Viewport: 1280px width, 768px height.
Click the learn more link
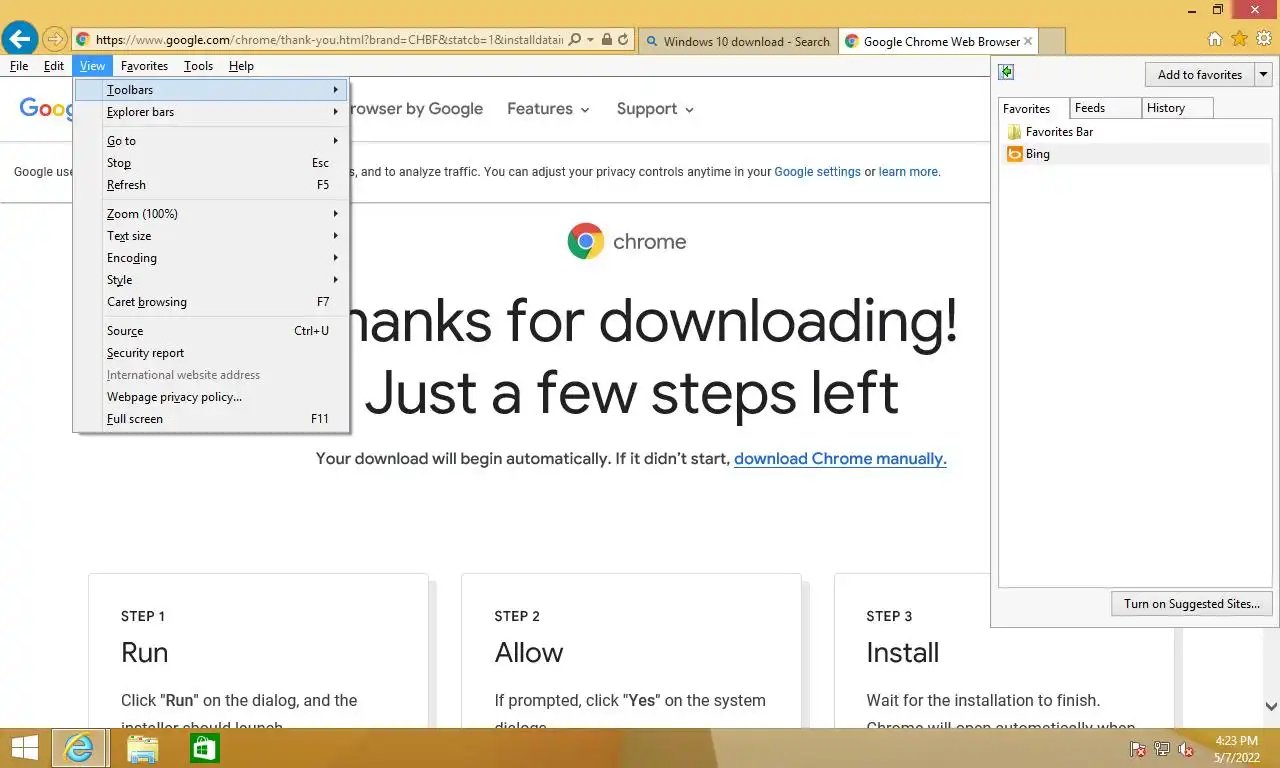point(908,172)
